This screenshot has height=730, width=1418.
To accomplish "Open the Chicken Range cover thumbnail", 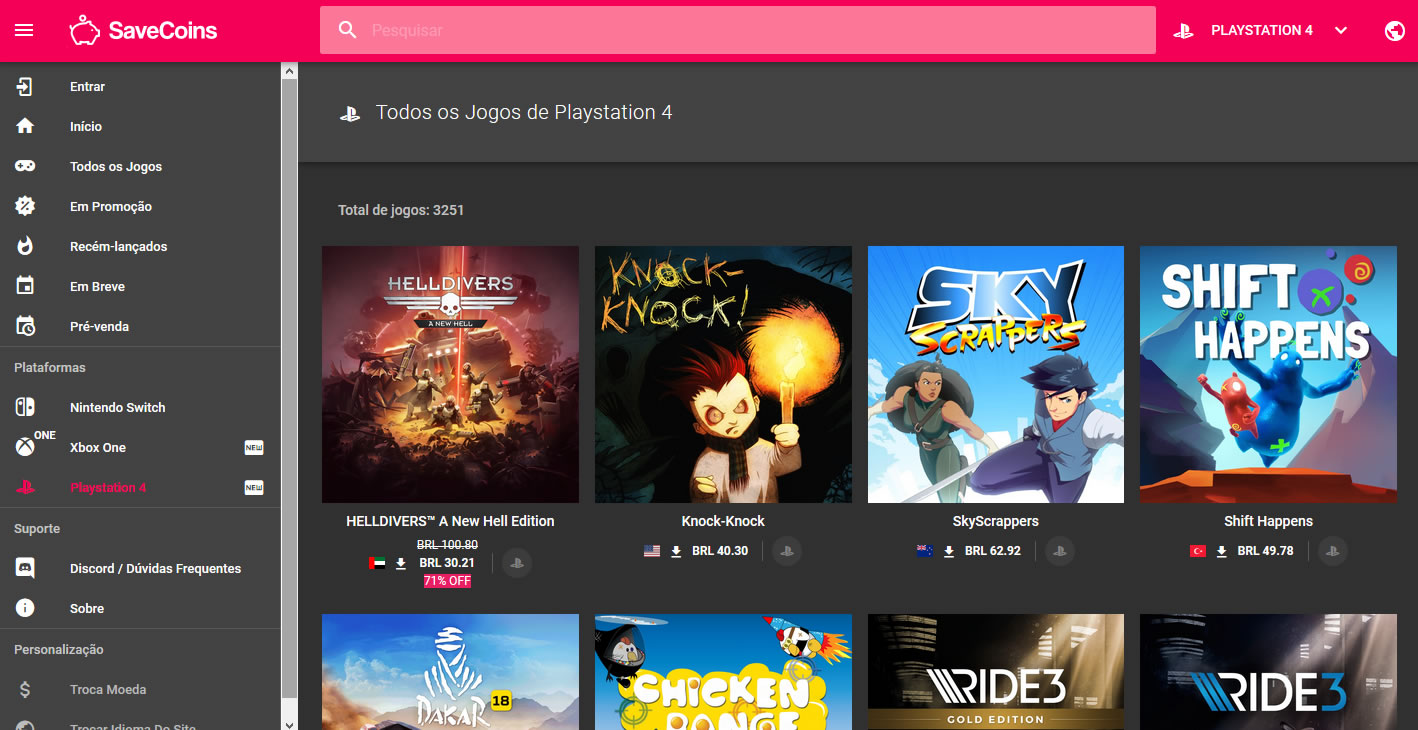I will click(x=723, y=672).
